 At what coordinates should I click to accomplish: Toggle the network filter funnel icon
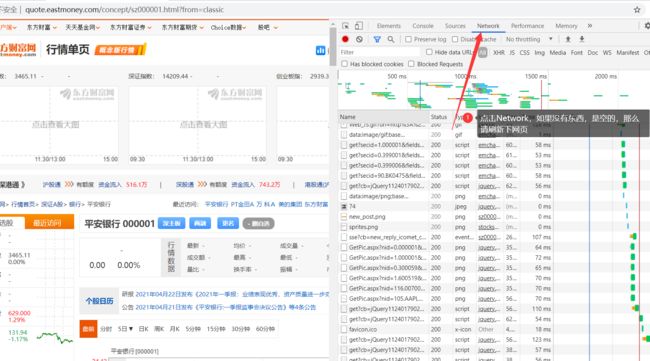pyautogui.click(x=377, y=39)
